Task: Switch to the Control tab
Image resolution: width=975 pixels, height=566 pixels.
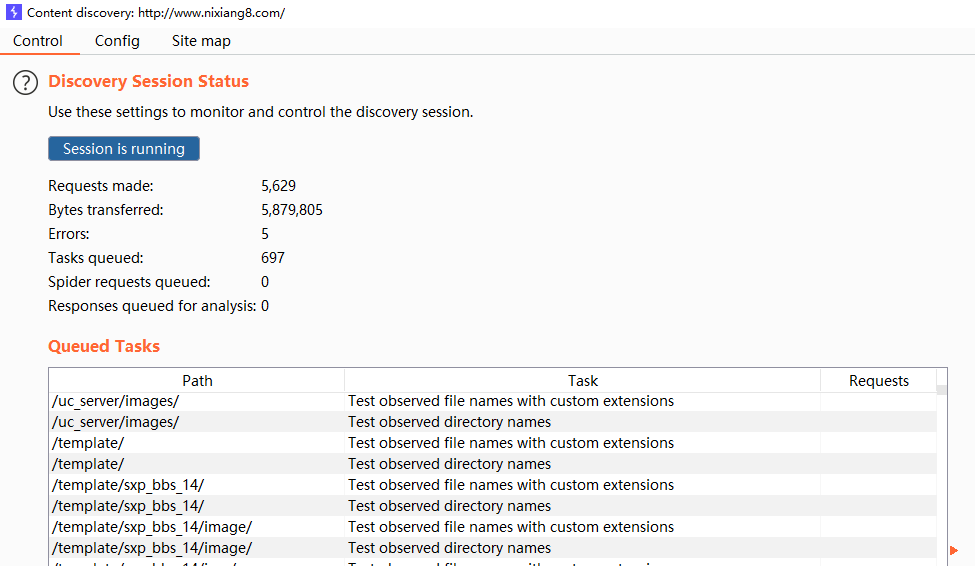Action: point(38,41)
